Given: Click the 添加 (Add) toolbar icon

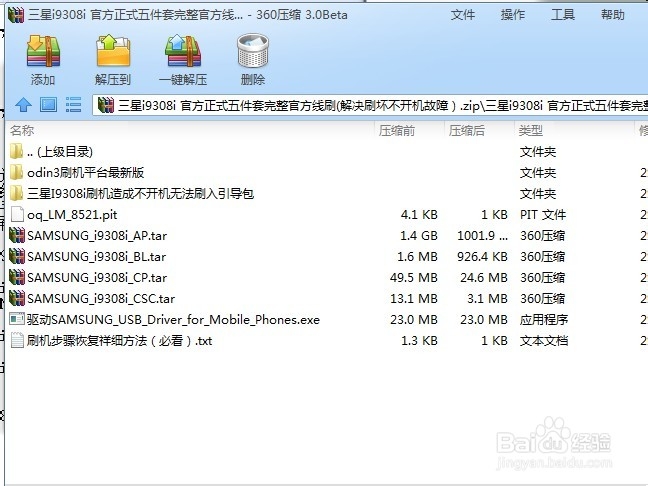Looking at the screenshot, I should click(43, 51).
